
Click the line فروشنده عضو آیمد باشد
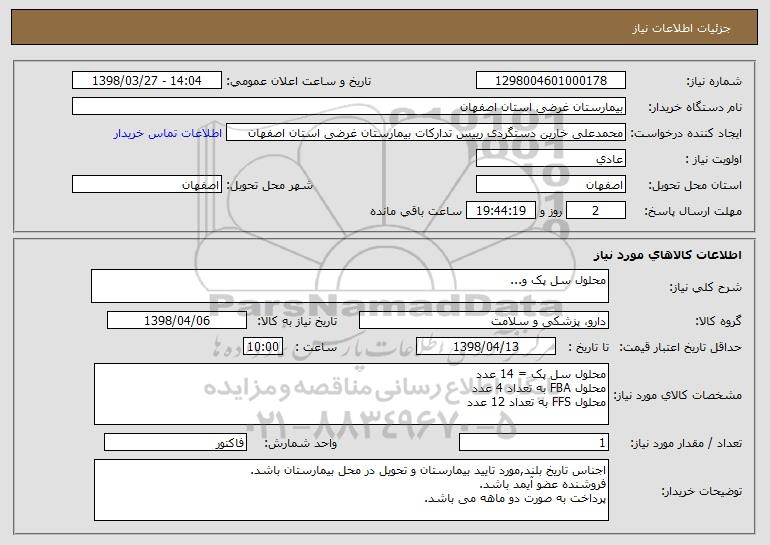[x=543, y=484]
